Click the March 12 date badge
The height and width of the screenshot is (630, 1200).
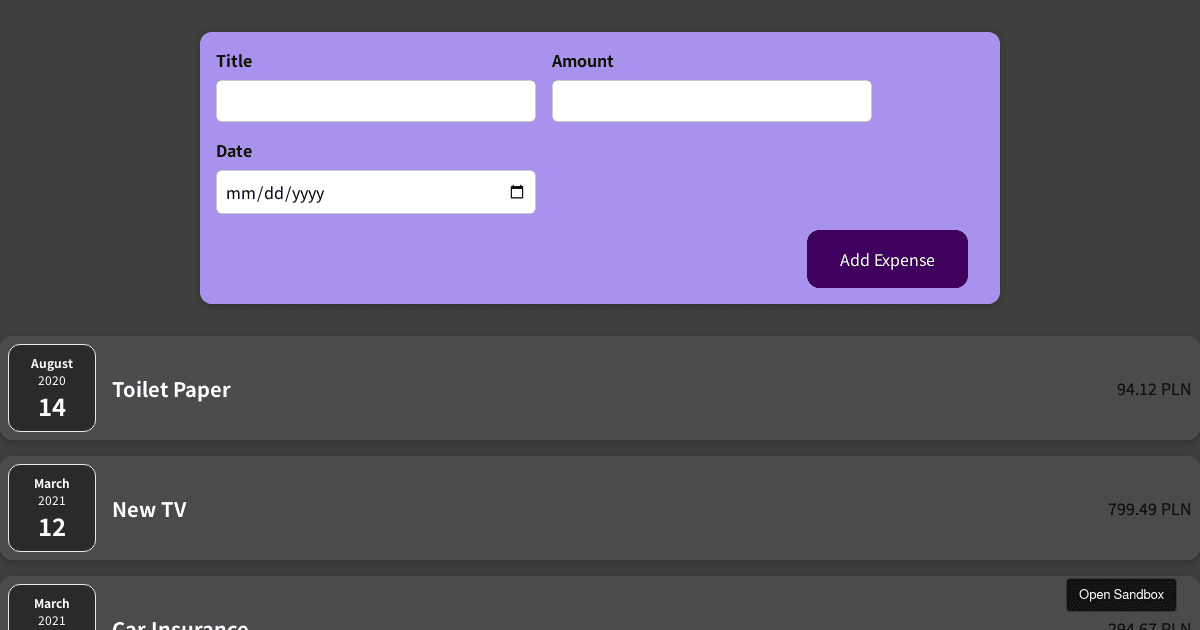click(x=52, y=508)
